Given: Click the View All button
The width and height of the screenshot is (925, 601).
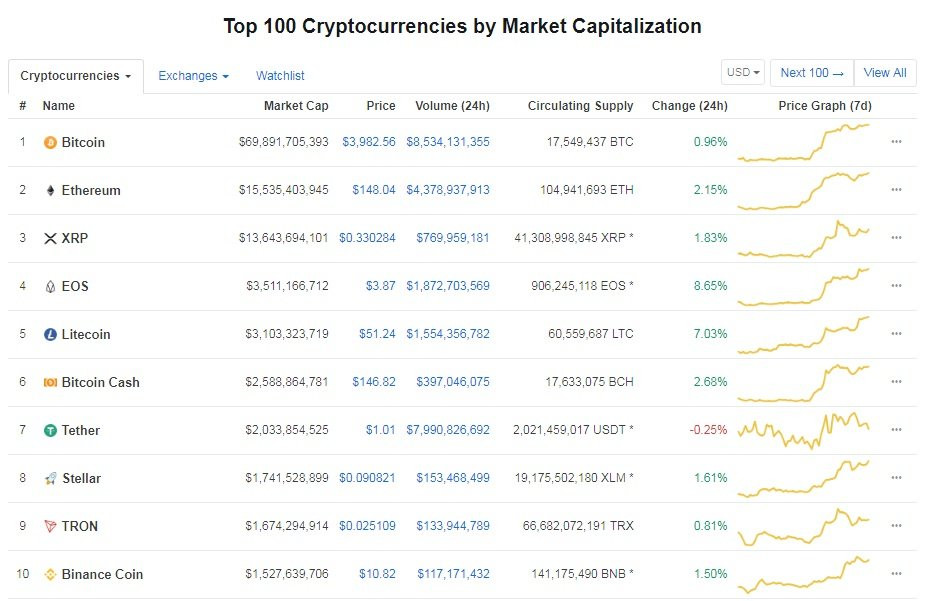Looking at the screenshot, I should click(885, 73).
